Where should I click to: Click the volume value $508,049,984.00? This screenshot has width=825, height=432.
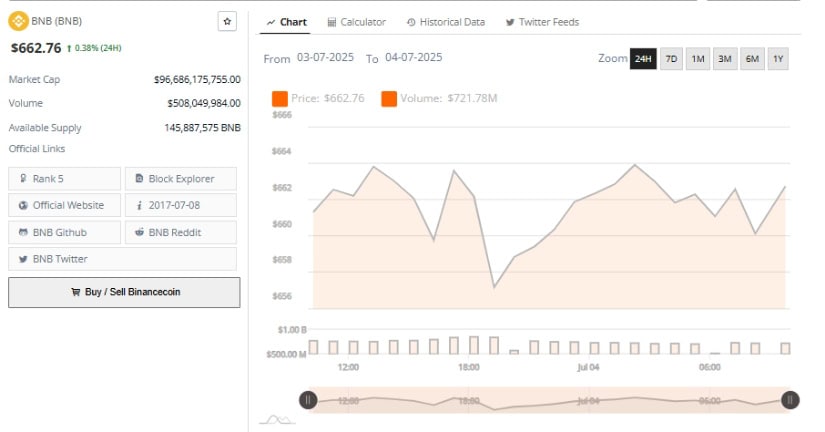[x=204, y=103]
